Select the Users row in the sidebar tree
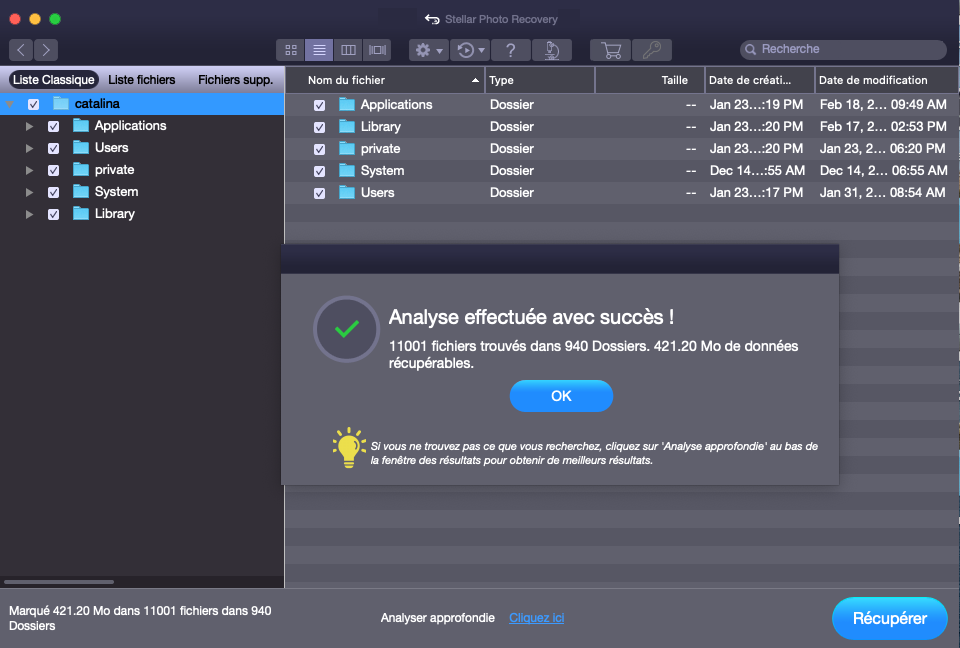Viewport: 960px width, 648px height. [142, 148]
